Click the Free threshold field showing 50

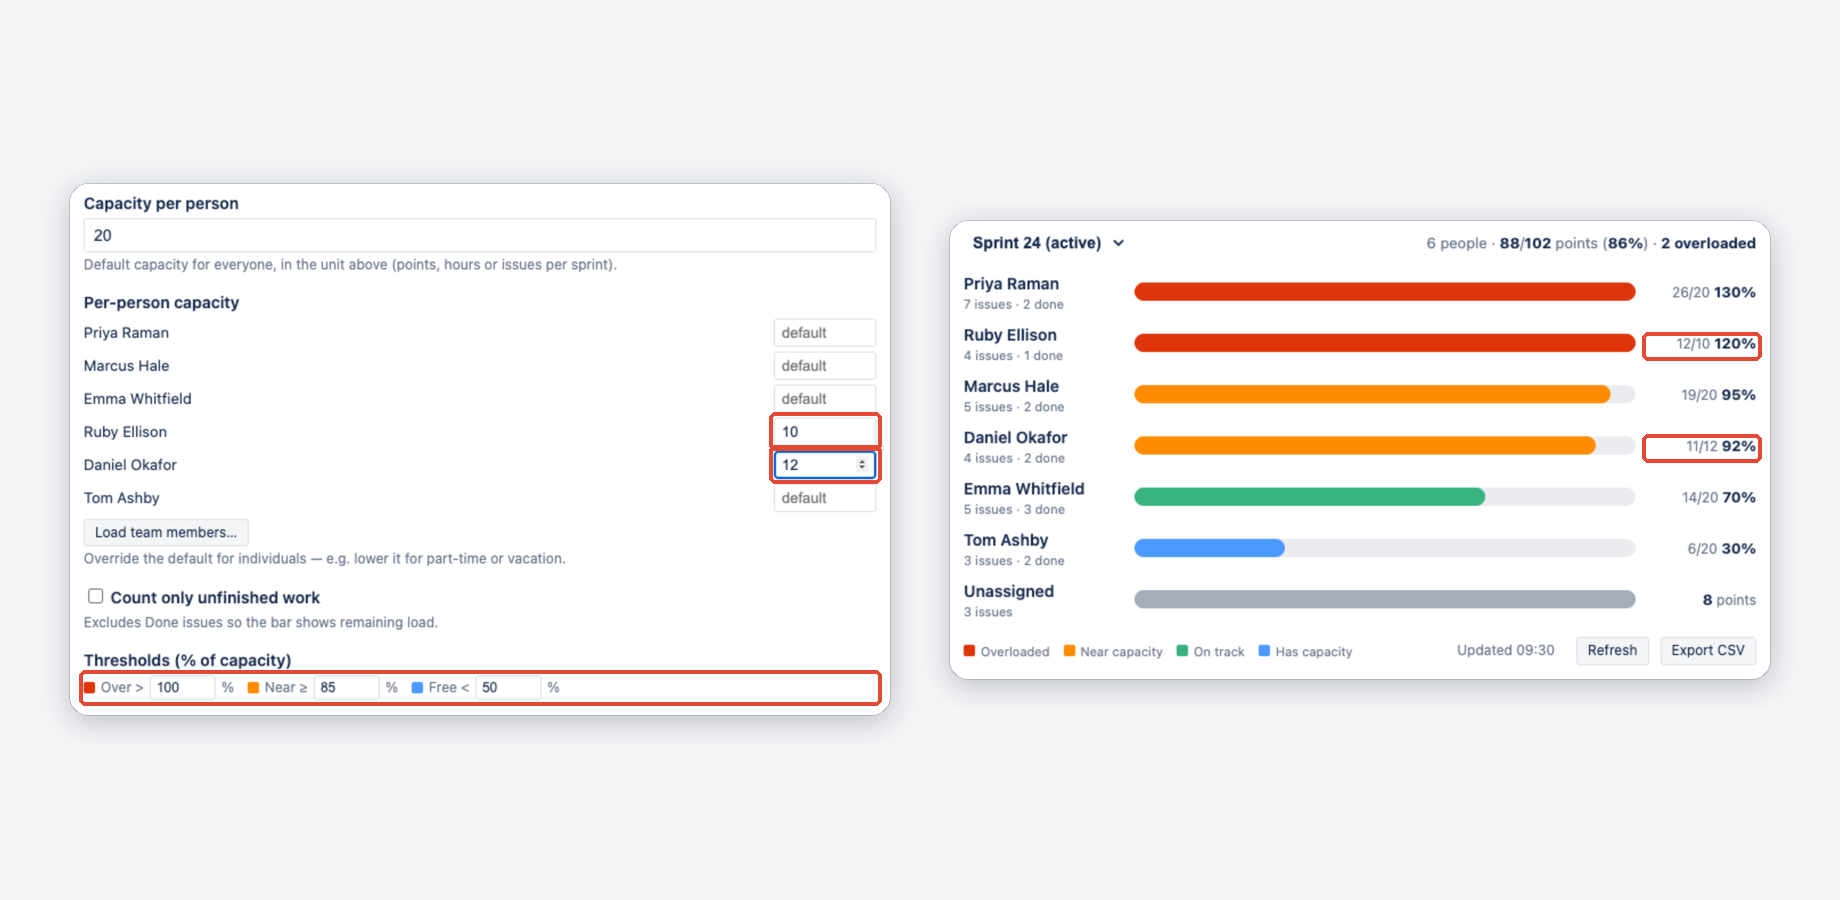tap(508, 687)
